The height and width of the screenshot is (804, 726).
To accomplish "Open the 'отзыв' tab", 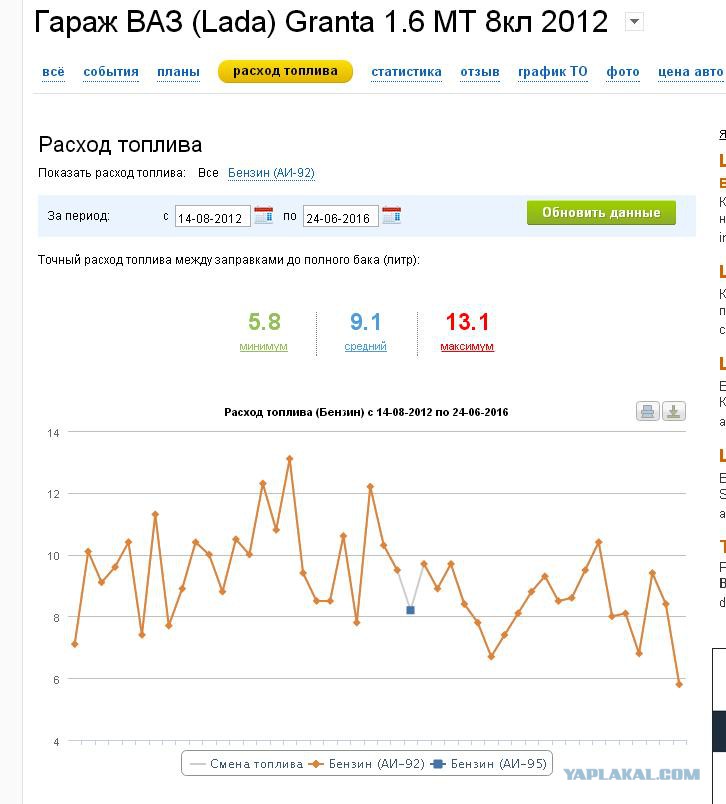I will pos(480,72).
